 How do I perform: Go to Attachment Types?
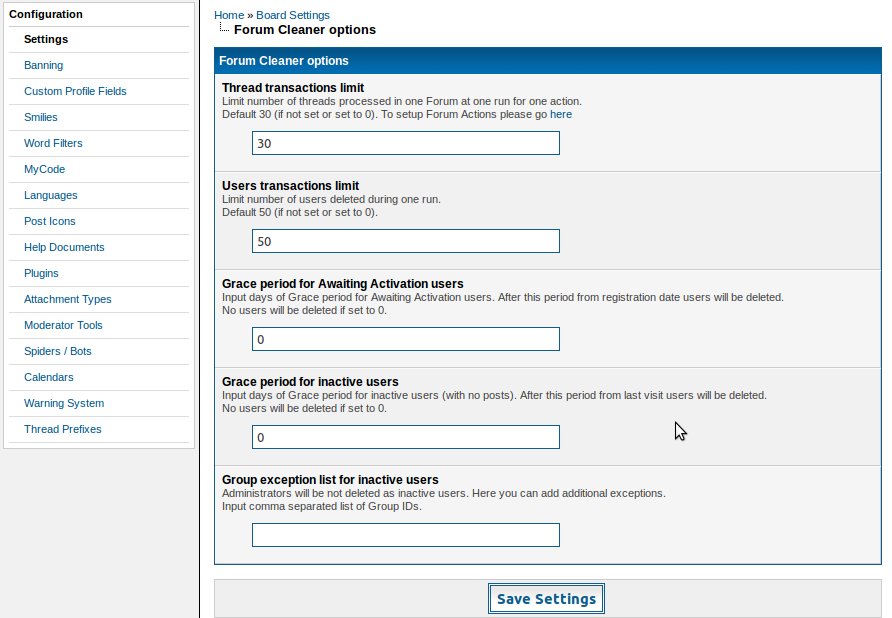pos(67,299)
